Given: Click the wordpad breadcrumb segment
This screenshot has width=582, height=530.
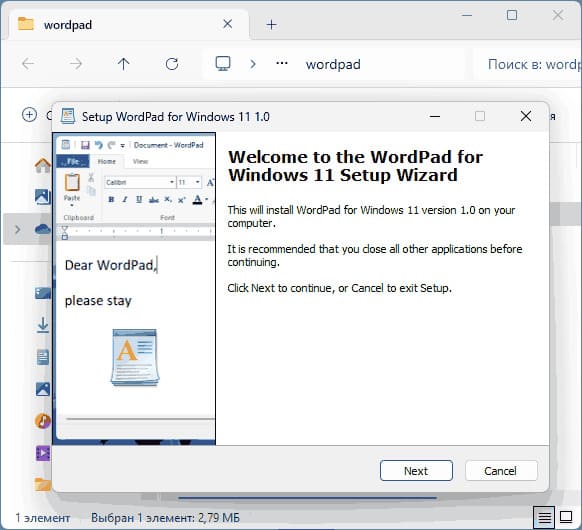Looking at the screenshot, I should click(333, 65).
